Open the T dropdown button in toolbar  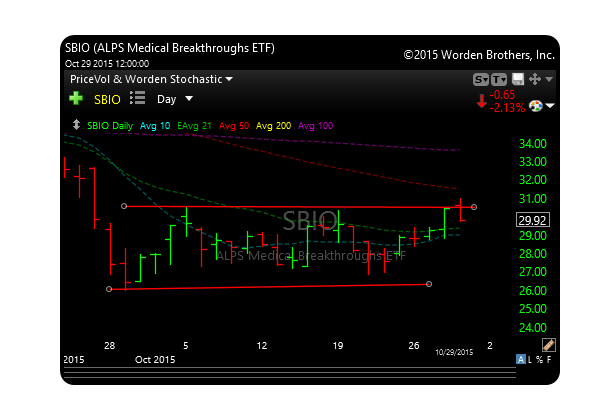499,80
